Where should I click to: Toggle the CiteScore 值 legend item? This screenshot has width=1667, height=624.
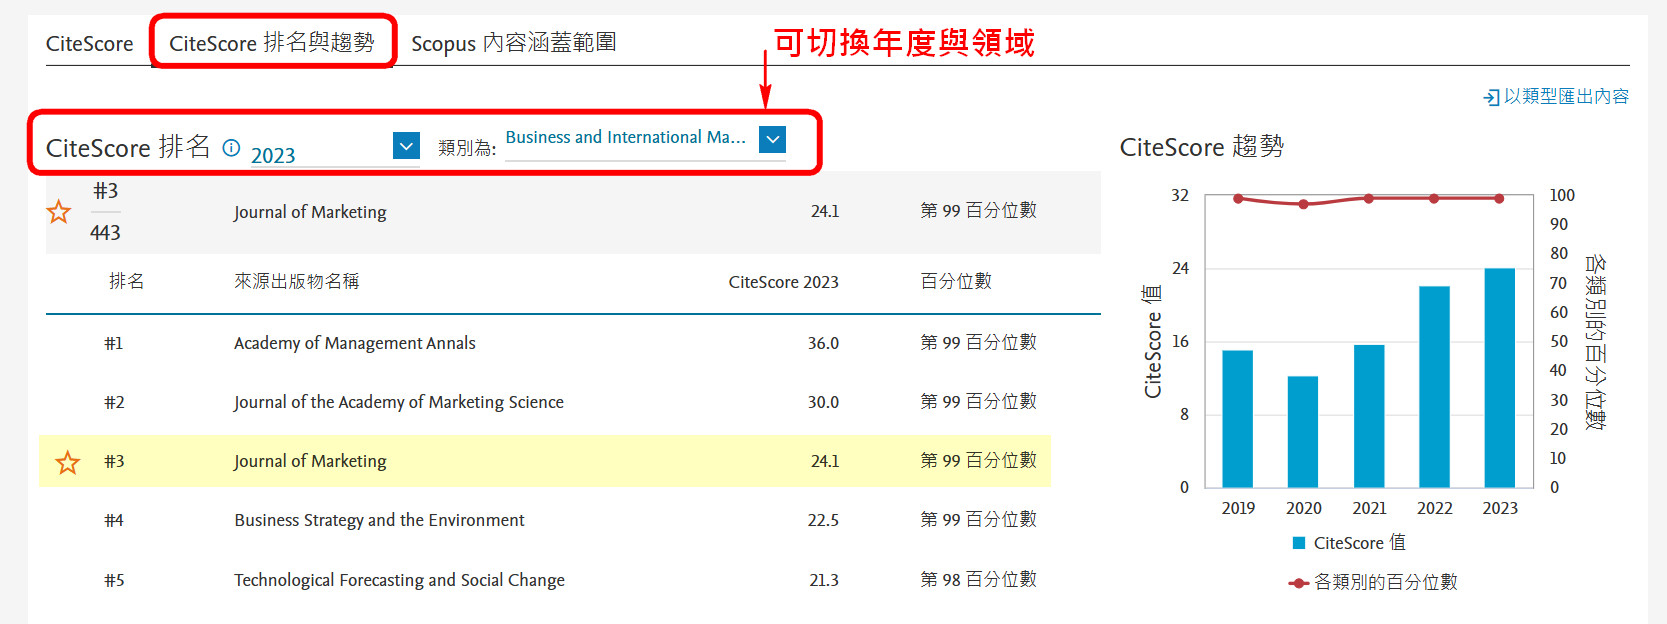pos(1349,543)
